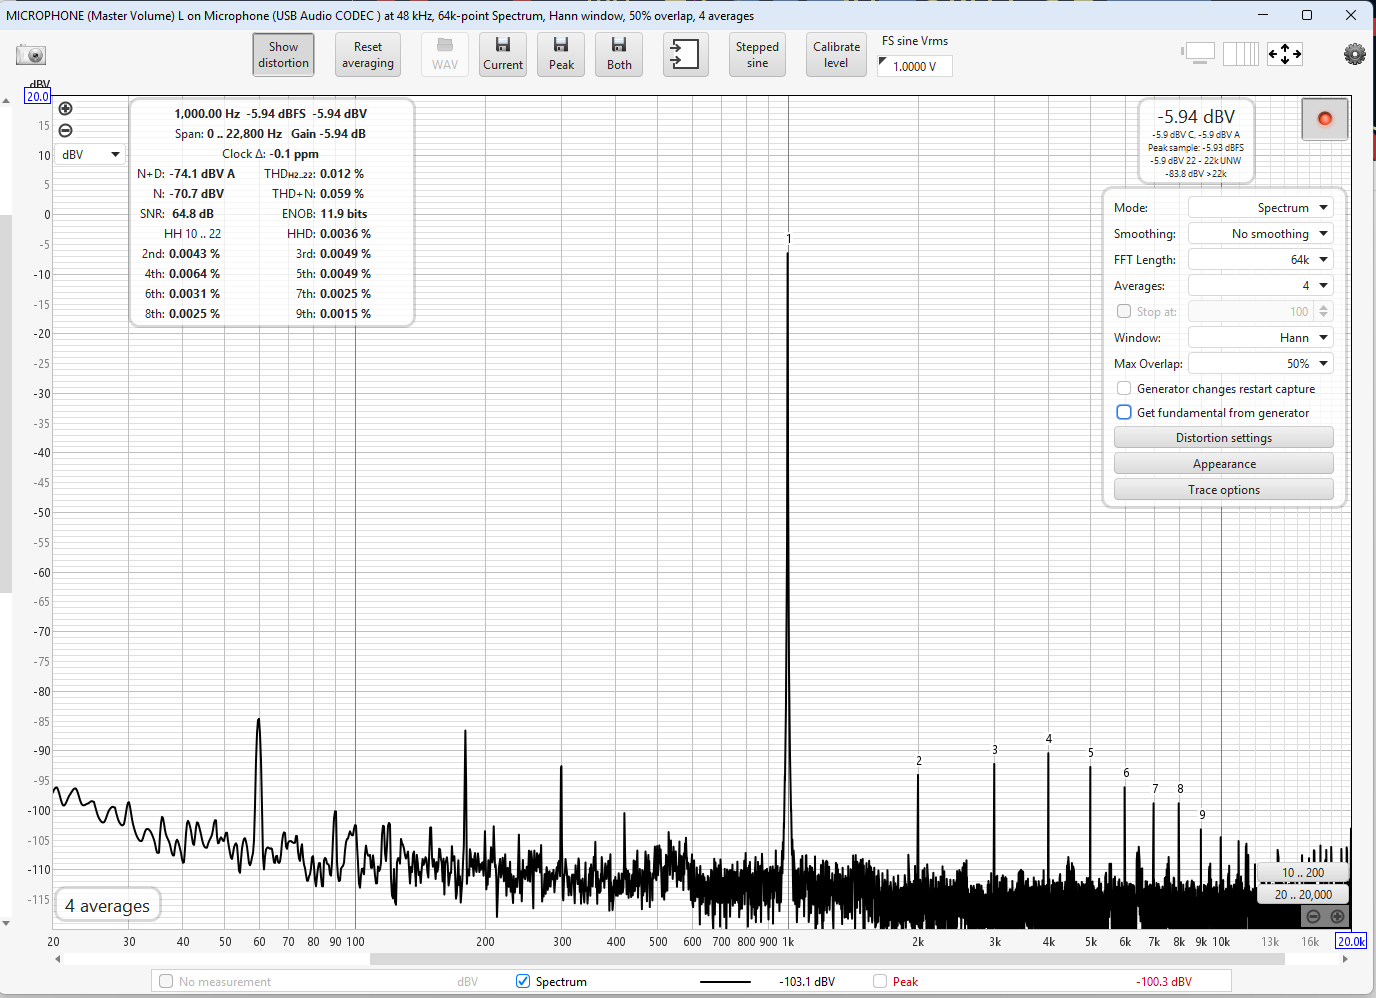Click the horizontal scrollbar thumb

tap(827, 959)
